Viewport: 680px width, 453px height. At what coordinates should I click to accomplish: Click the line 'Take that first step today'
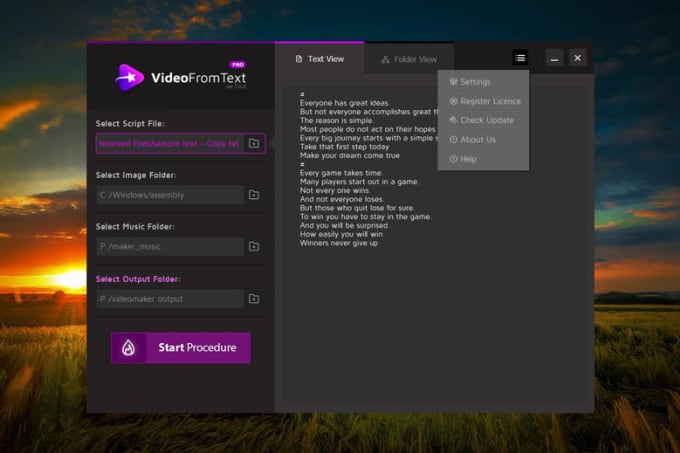[344, 147]
